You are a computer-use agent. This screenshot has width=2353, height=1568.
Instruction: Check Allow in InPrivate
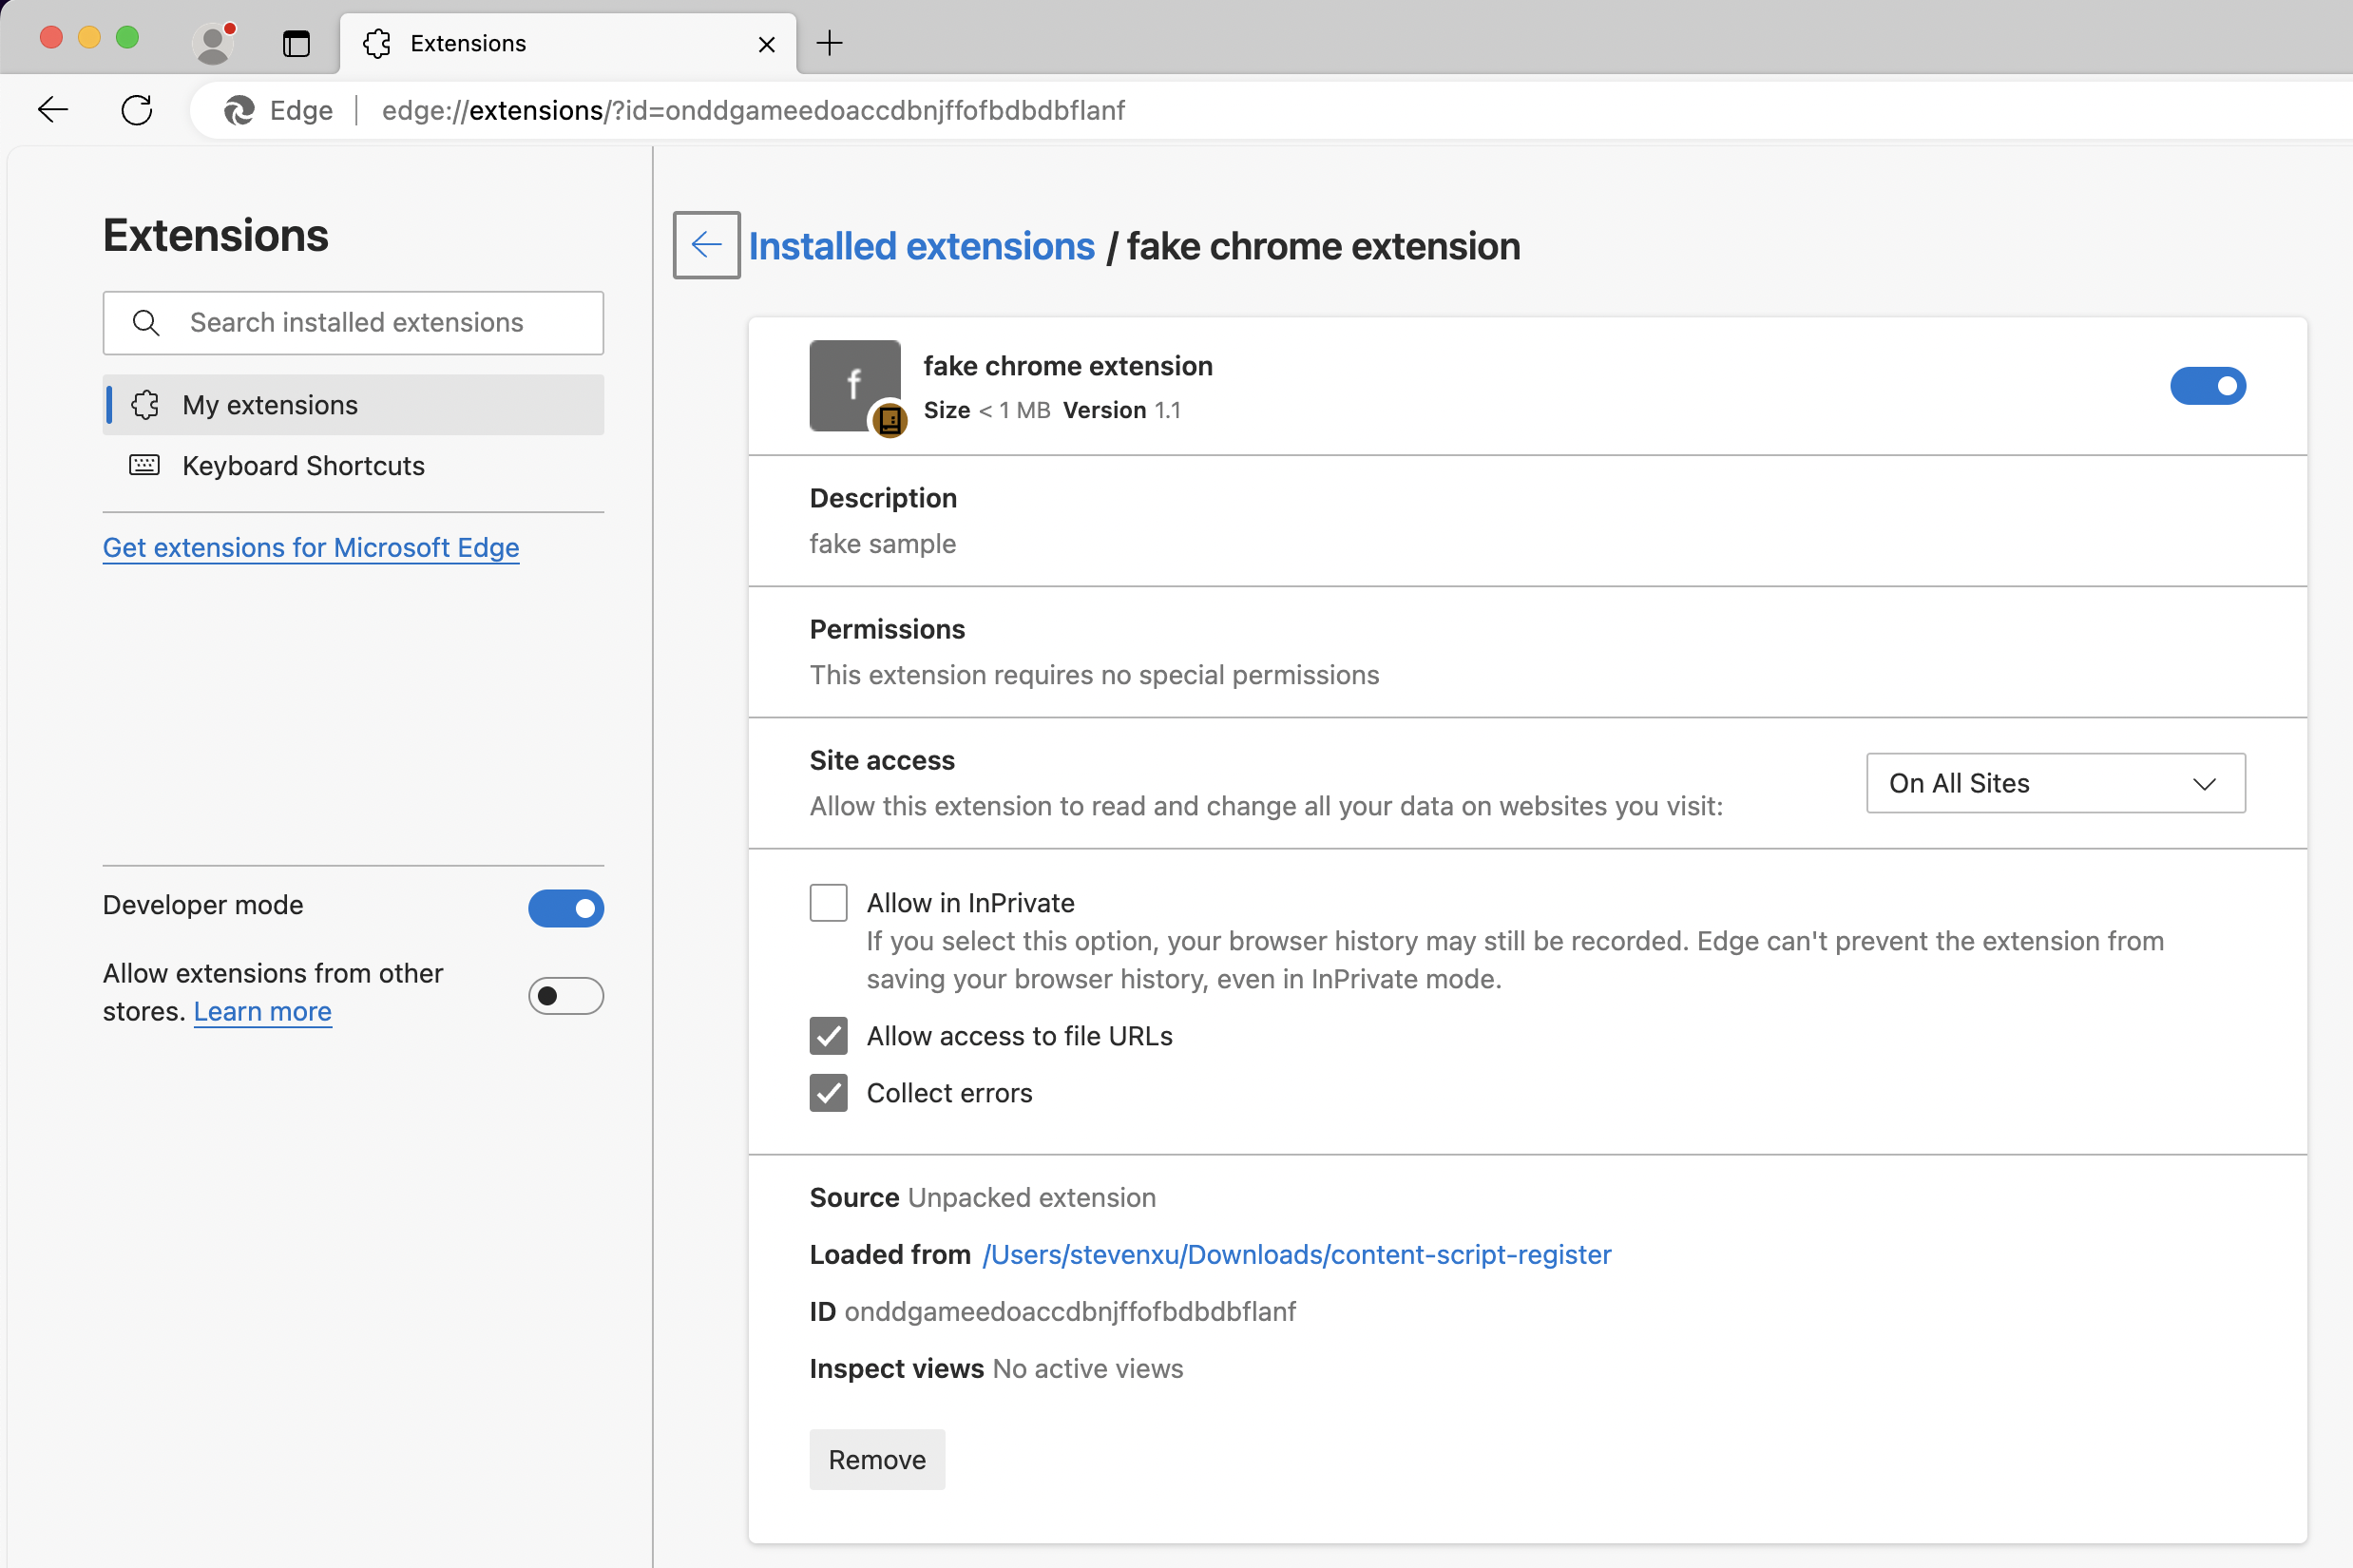828,902
